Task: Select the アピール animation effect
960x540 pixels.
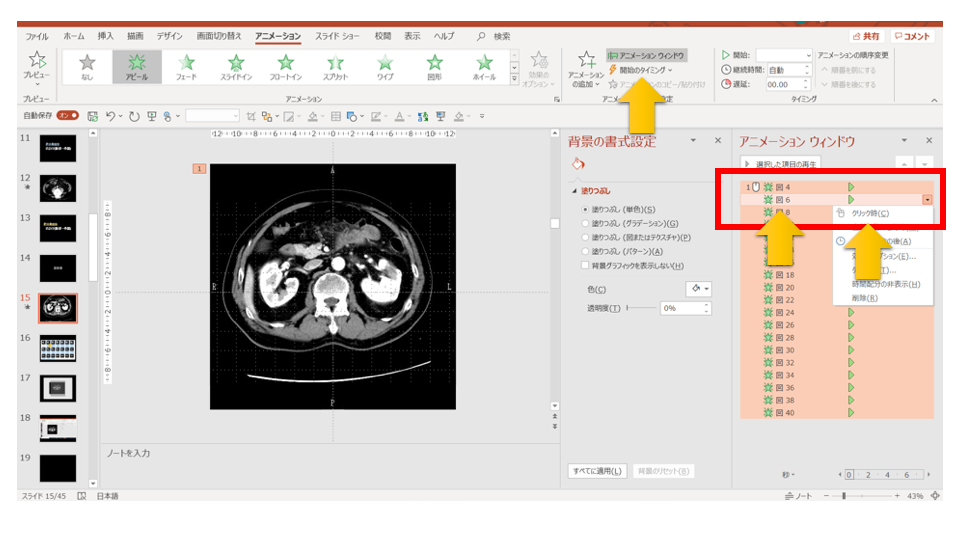Action: [137, 66]
